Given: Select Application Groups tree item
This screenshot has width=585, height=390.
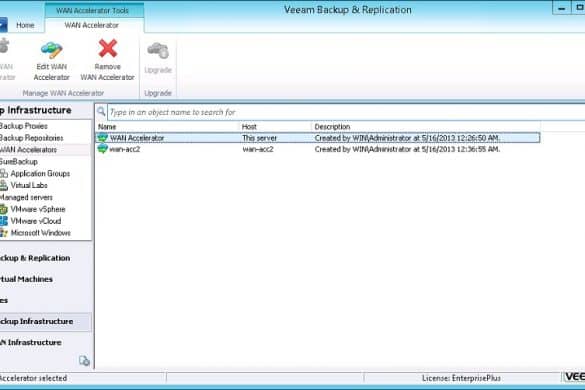Looking at the screenshot, I should [x=40, y=174].
